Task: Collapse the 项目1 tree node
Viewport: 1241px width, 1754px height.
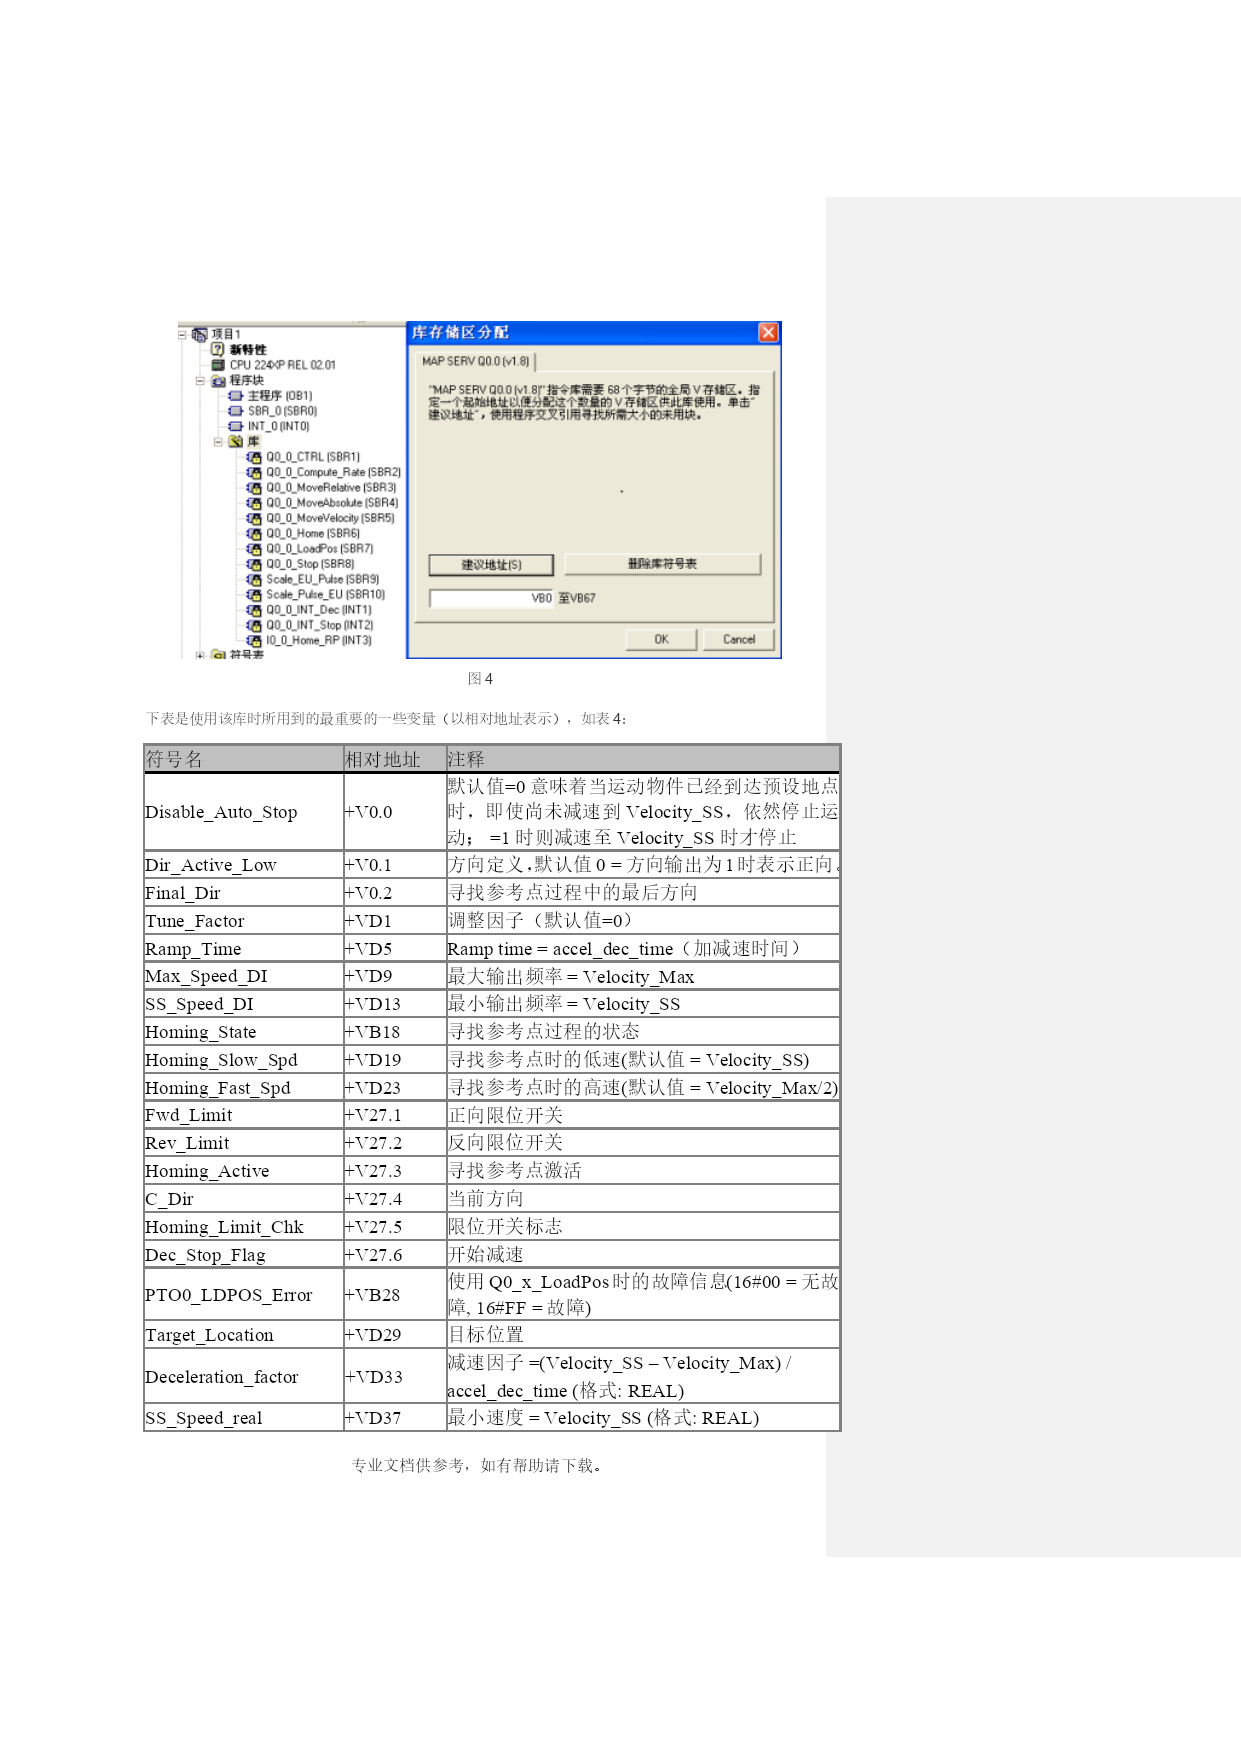Action: point(182,334)
